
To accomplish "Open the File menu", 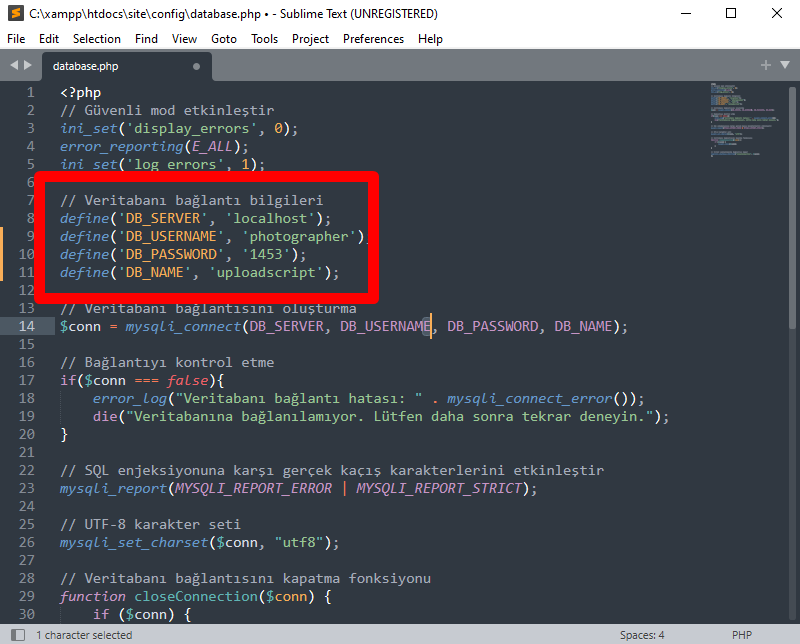I will (16, 39).
